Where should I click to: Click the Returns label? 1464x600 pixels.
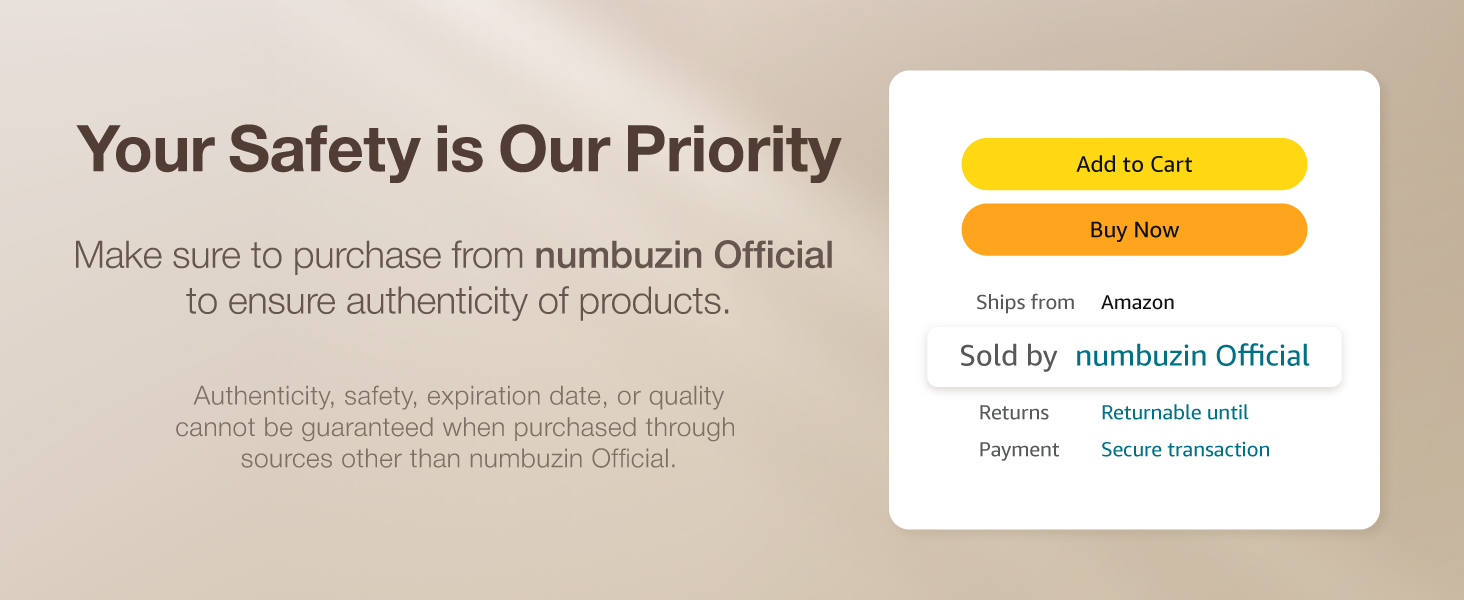tap(1013, 412)
